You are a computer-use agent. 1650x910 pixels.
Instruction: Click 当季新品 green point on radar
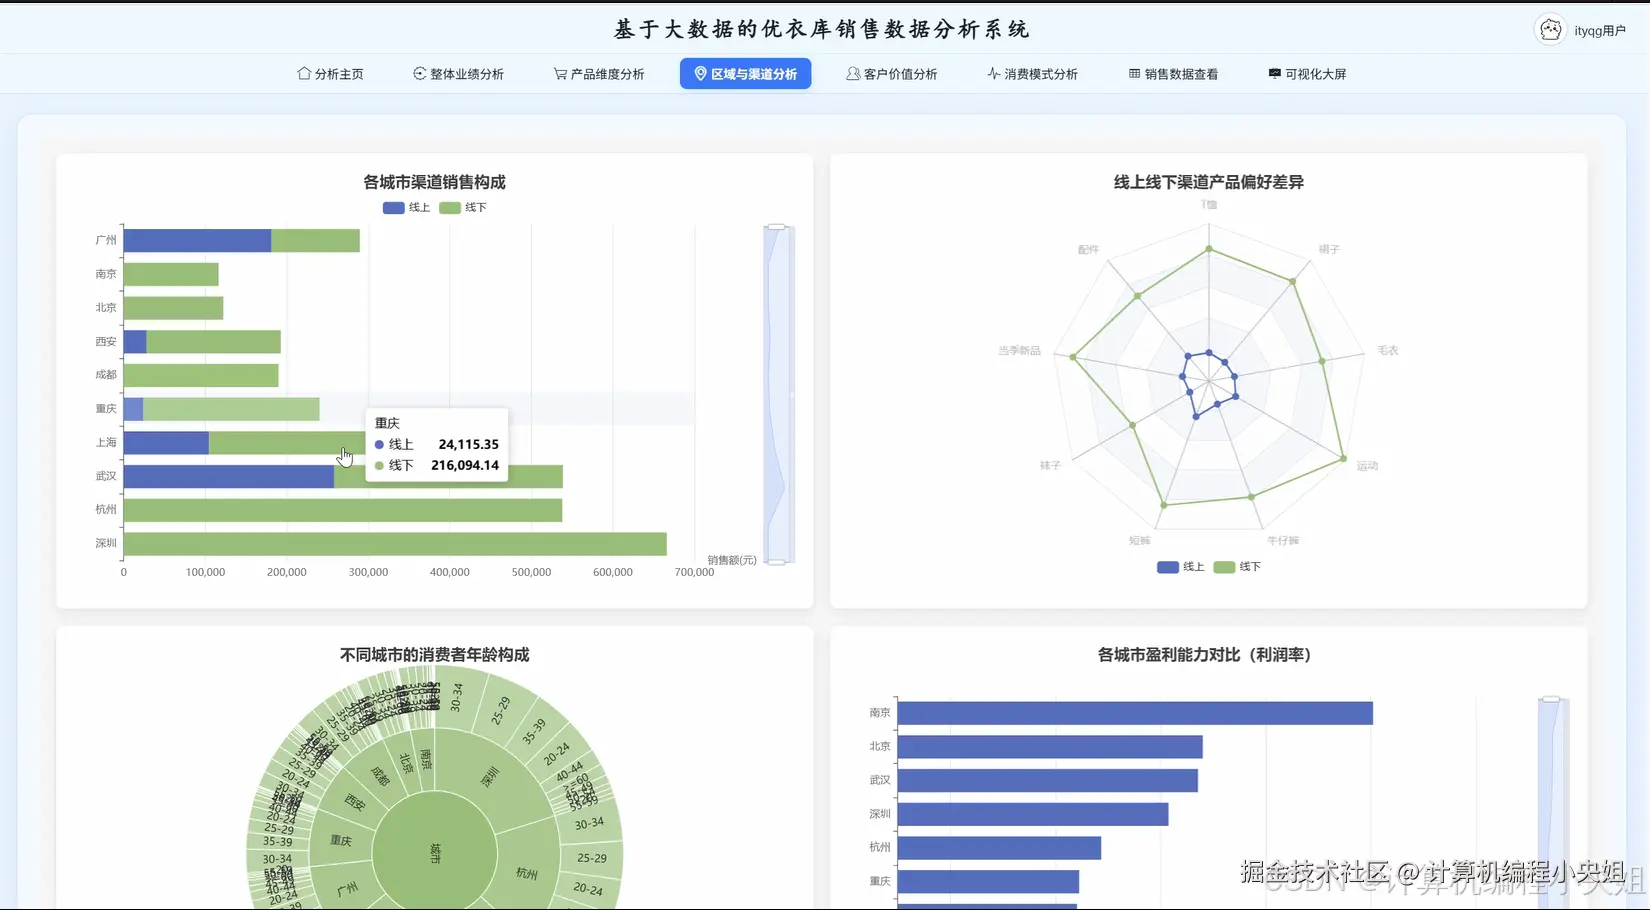click(x=1073, y=357)
